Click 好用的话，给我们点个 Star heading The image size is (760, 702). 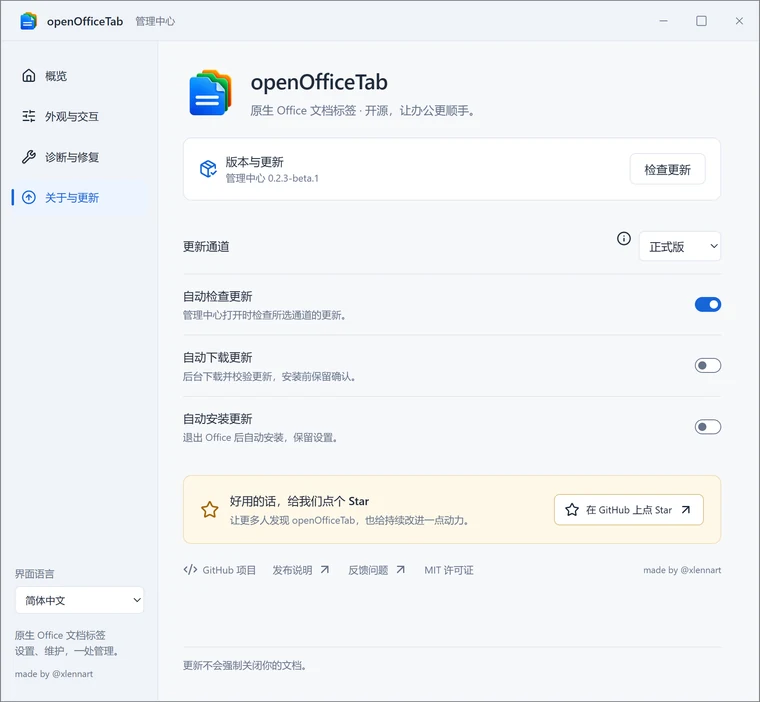tap(299, 501)
